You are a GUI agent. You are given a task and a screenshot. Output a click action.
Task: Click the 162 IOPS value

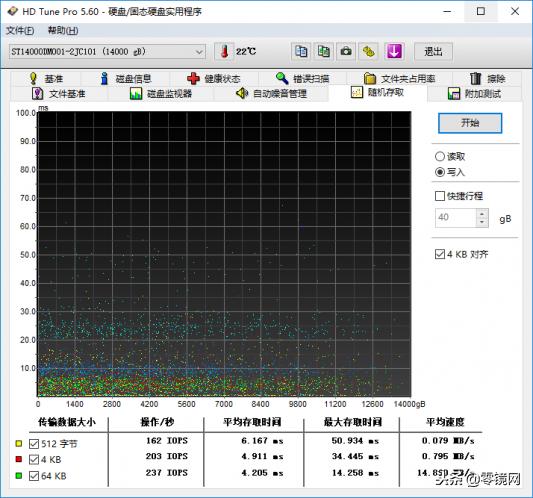click(167, 441)
